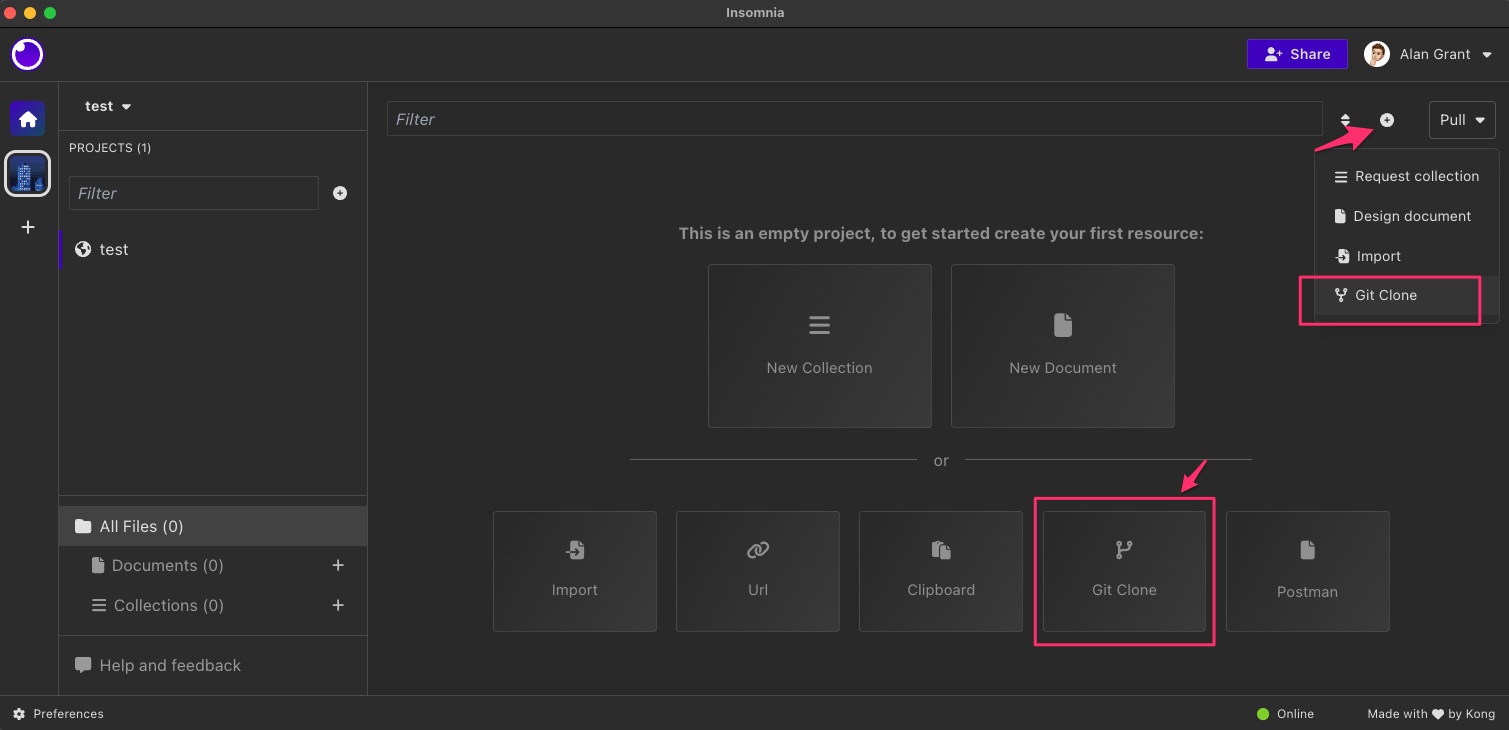Click the New Document card
Image resolution: width=1509 pixels, height=730 pixels.
point(1063,346)
